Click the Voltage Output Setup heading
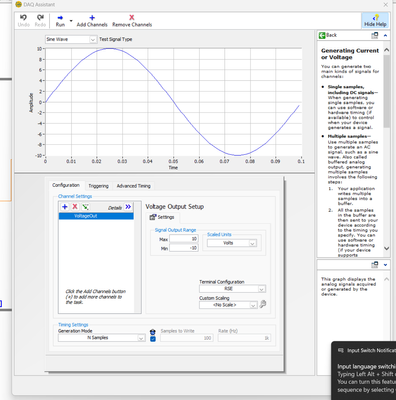 pyautogui.click(x=174, y=207)
